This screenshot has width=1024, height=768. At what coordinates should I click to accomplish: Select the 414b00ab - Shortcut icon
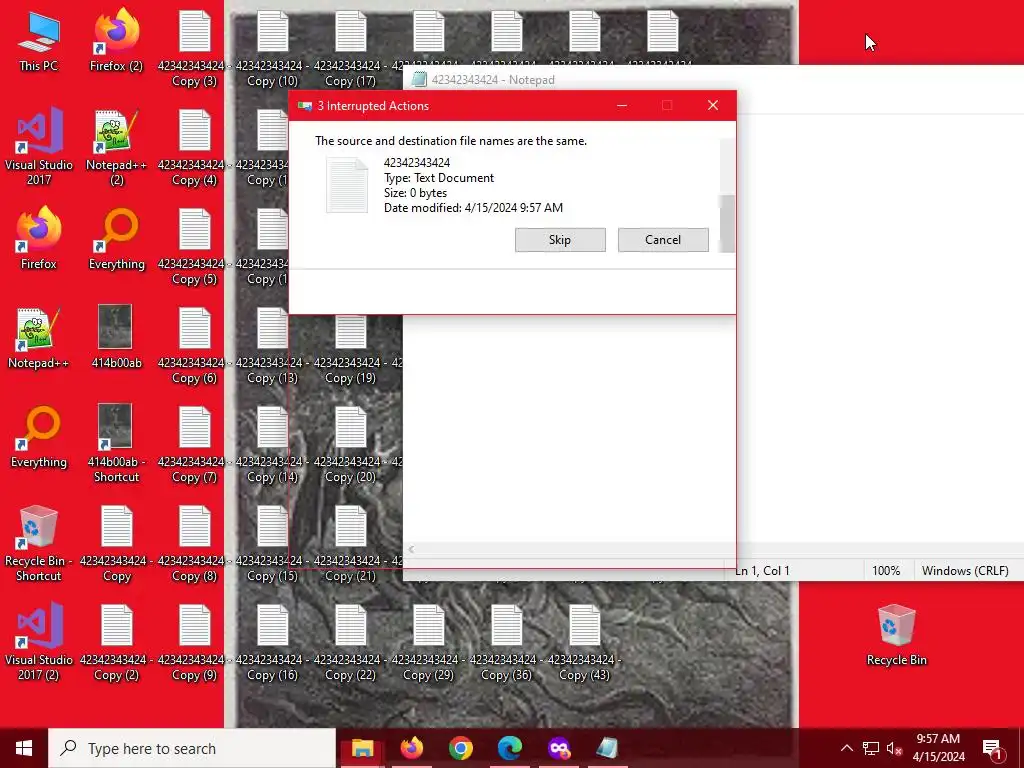pyautogui.click(x=116, y=443)
